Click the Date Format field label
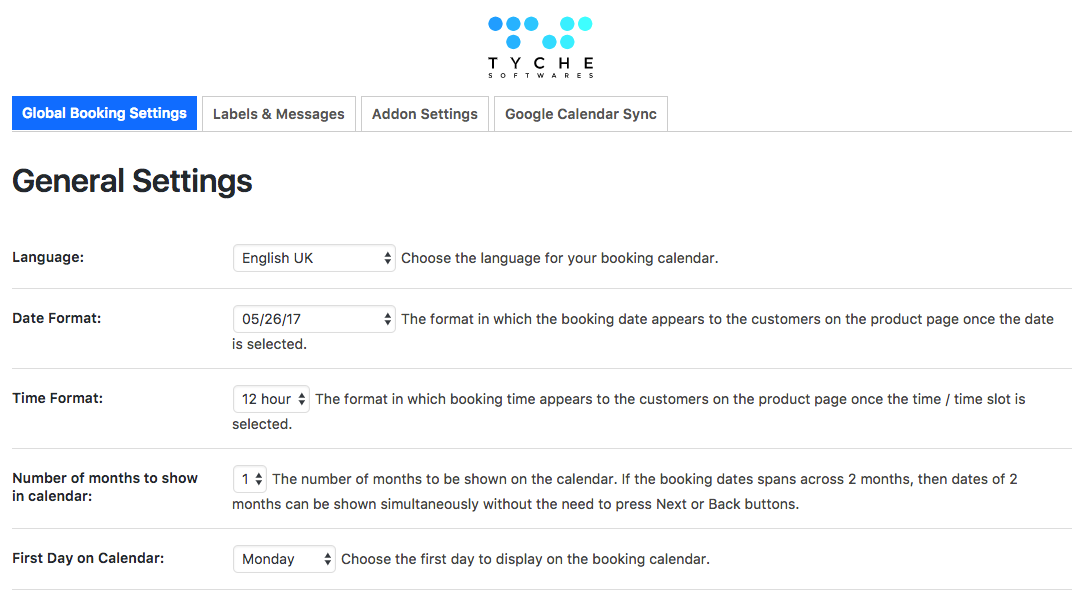This screenshot has width=1082, height=599. pyautogui.click(x=57, y=318)
